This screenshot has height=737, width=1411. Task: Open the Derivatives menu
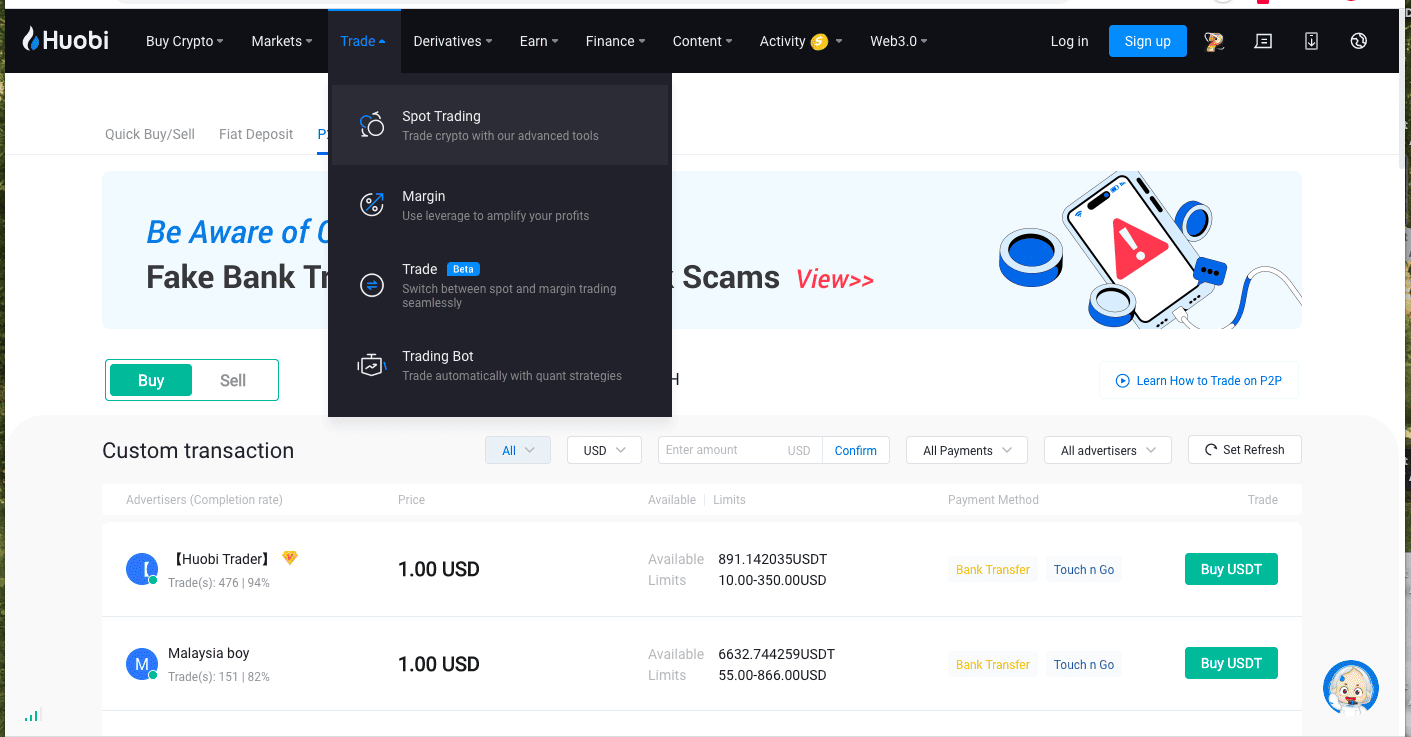[x=453, y=41]
